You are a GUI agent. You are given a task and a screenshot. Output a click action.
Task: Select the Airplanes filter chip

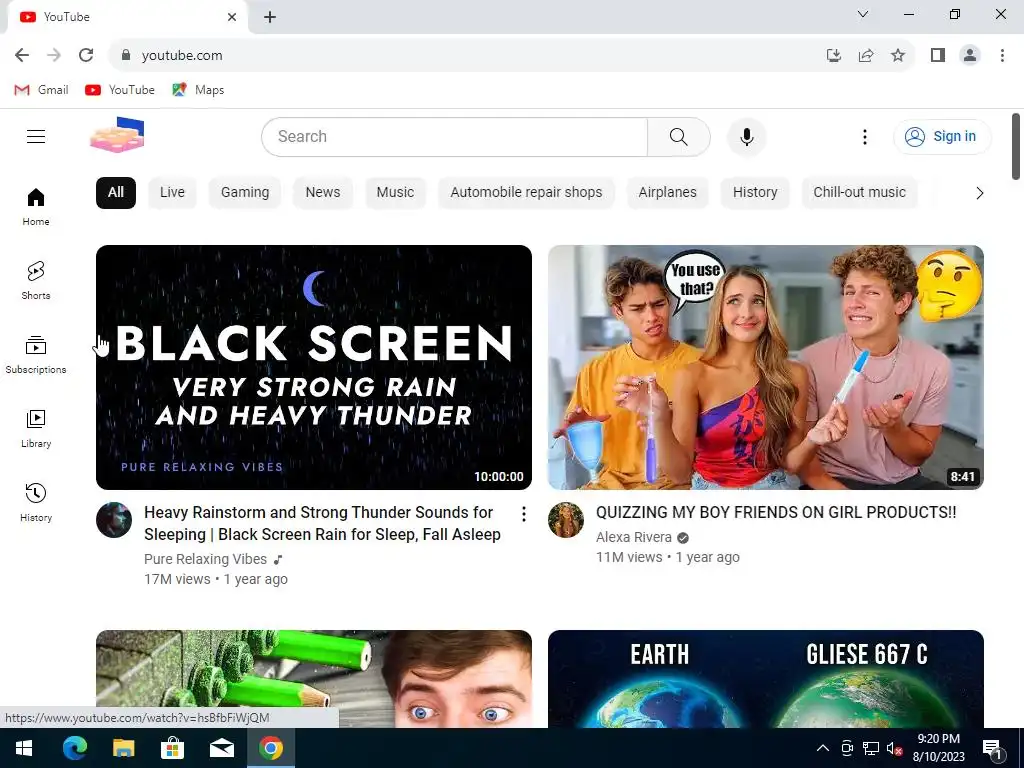pos(667,193)
